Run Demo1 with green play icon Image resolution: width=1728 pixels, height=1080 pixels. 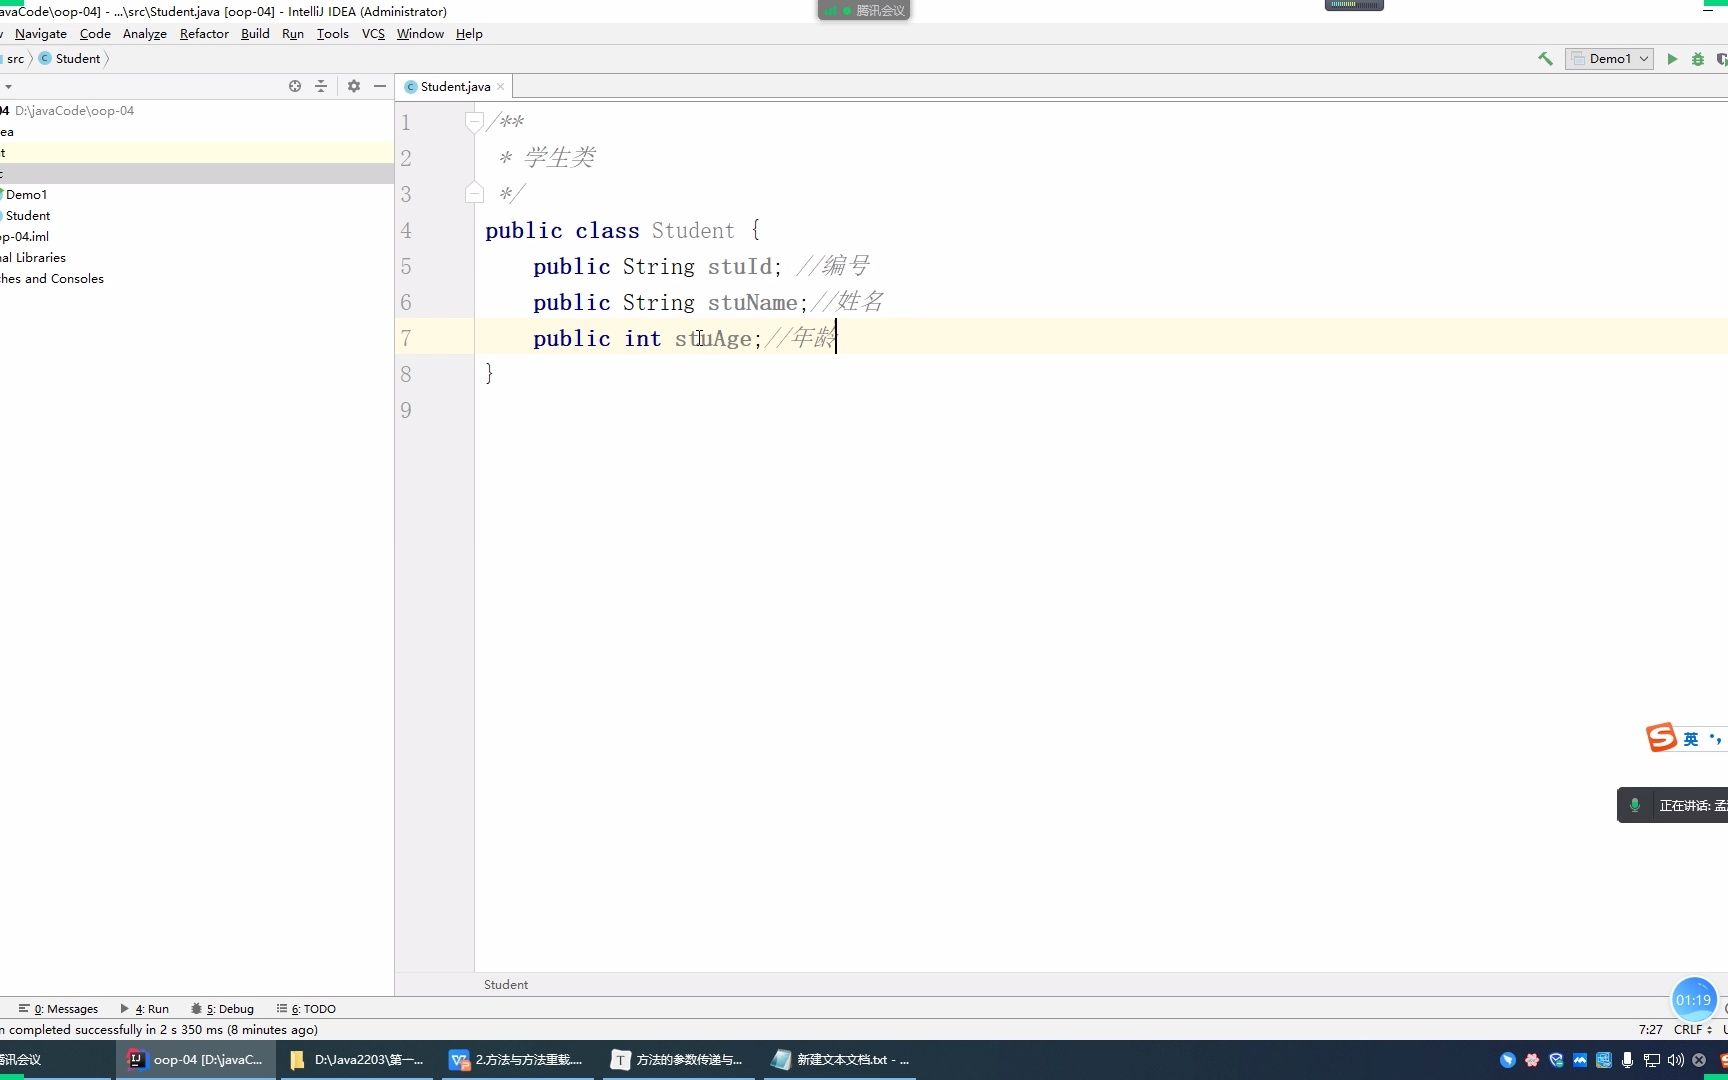pyautogui.click(x=1672, y=59)
